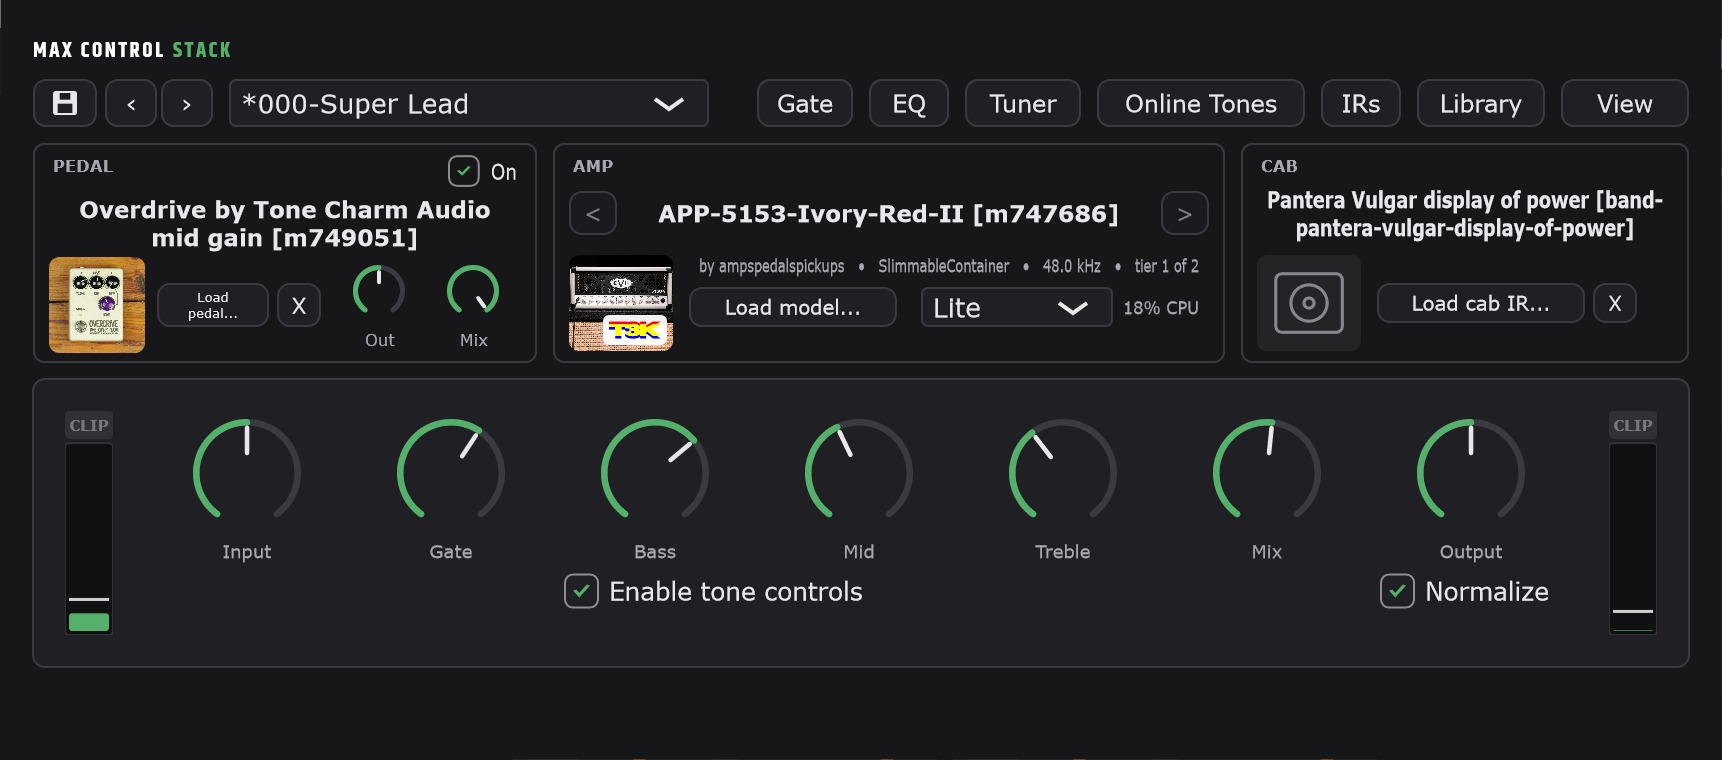Viewport: 1722px width, 760px height.
Task: Click the Output knob
Action: [1471, 471]
